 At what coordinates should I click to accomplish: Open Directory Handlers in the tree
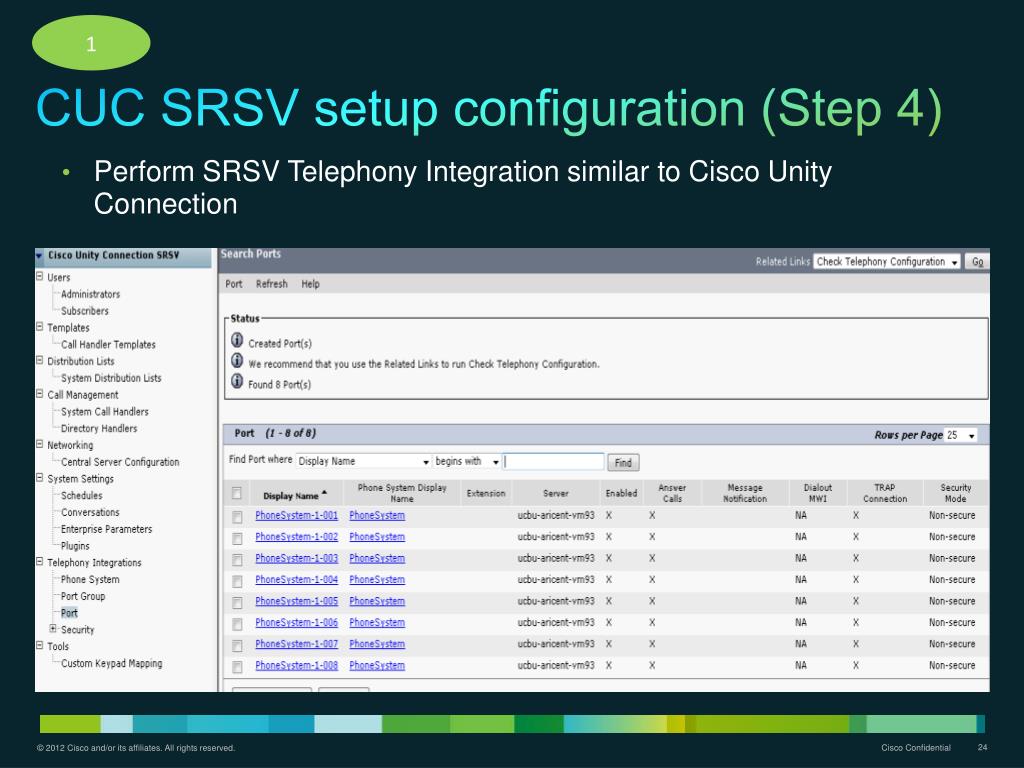99,428
